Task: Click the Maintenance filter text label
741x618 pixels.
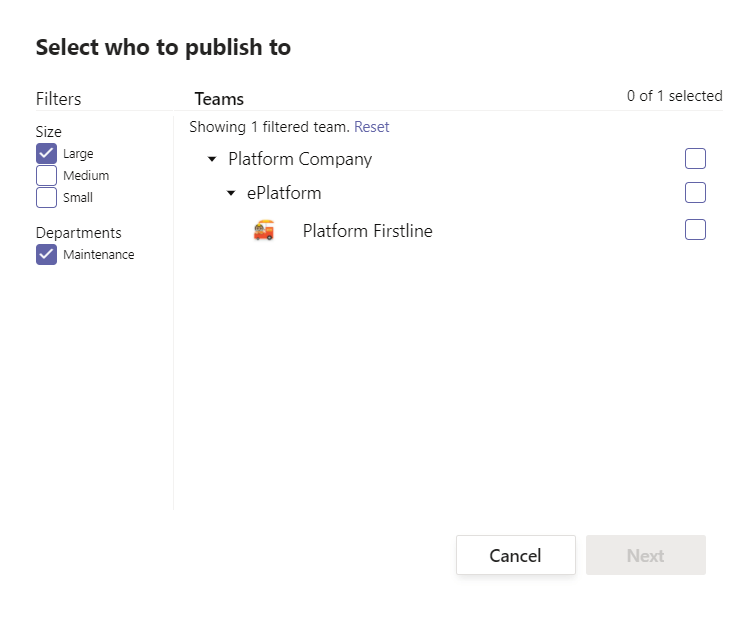Action: click(98, 255)
